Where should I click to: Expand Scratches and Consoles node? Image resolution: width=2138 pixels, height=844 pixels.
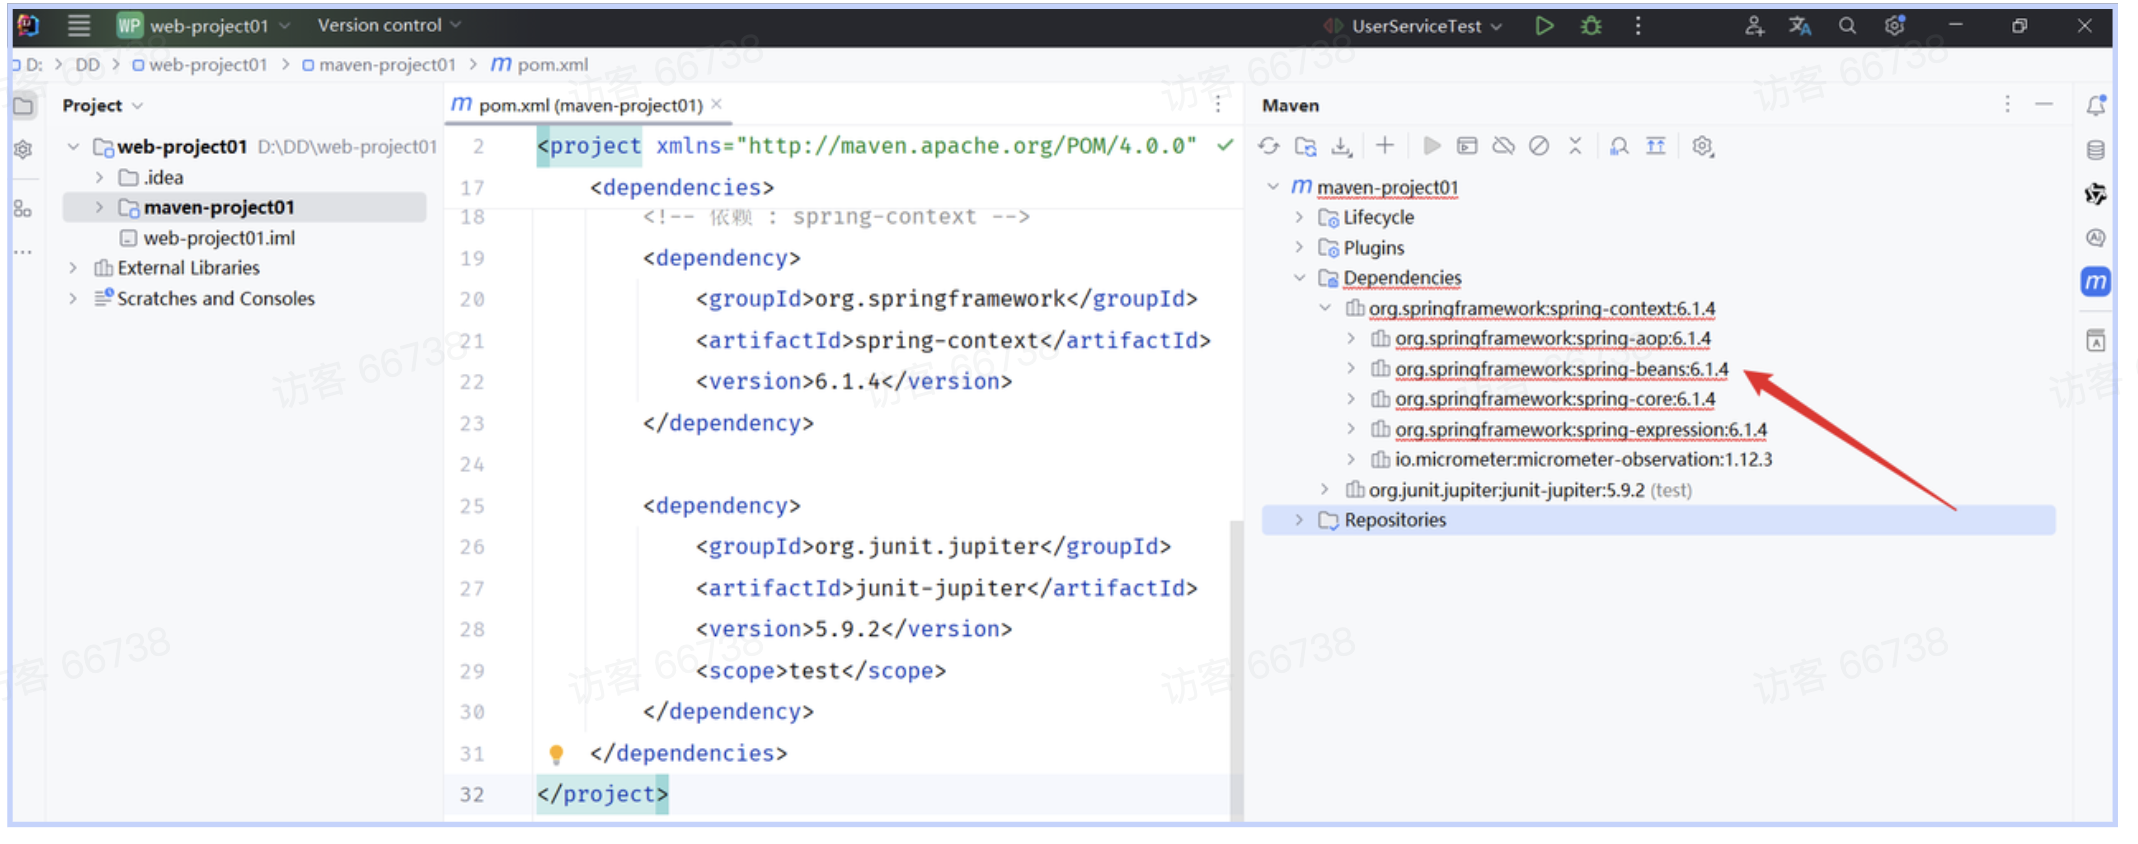[x=73, y=298]
